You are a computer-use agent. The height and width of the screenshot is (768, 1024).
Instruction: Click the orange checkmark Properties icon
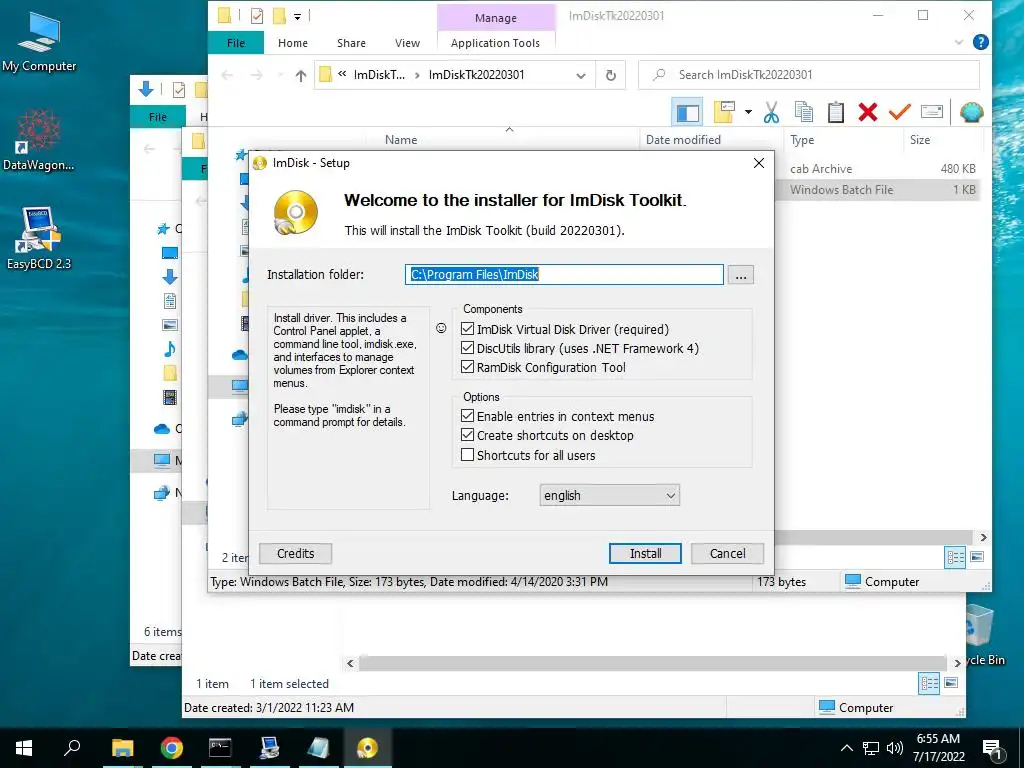pyautogui.click(x=899, y=112)
